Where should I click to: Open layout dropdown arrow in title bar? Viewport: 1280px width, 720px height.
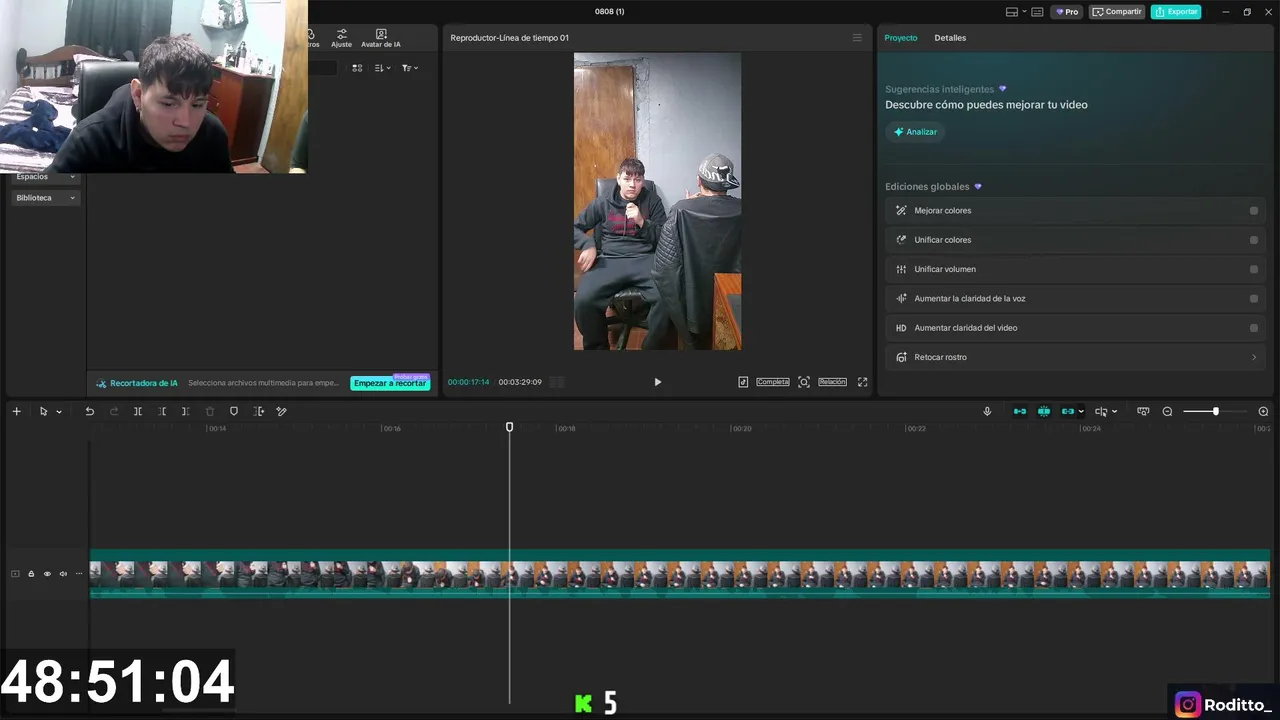(x=1024, y=12)
